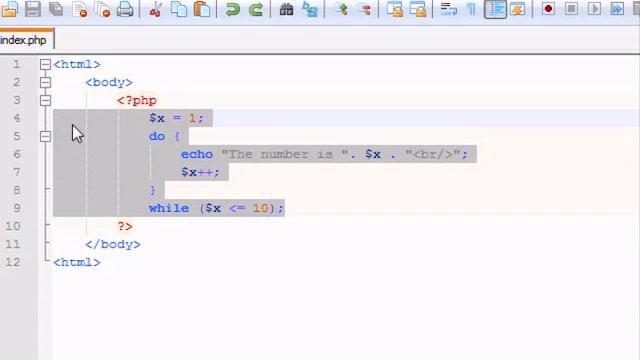The width and height of the screenshot is (640, 360).
Task: Click the $x++; statement
Action: tap(200, 172)
